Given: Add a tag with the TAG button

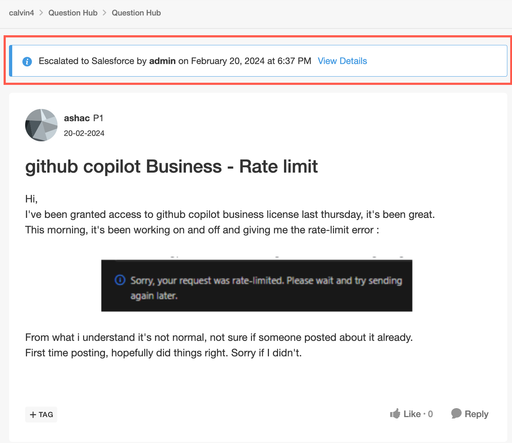Looking at the screenshot, I should tap(41, 415).
